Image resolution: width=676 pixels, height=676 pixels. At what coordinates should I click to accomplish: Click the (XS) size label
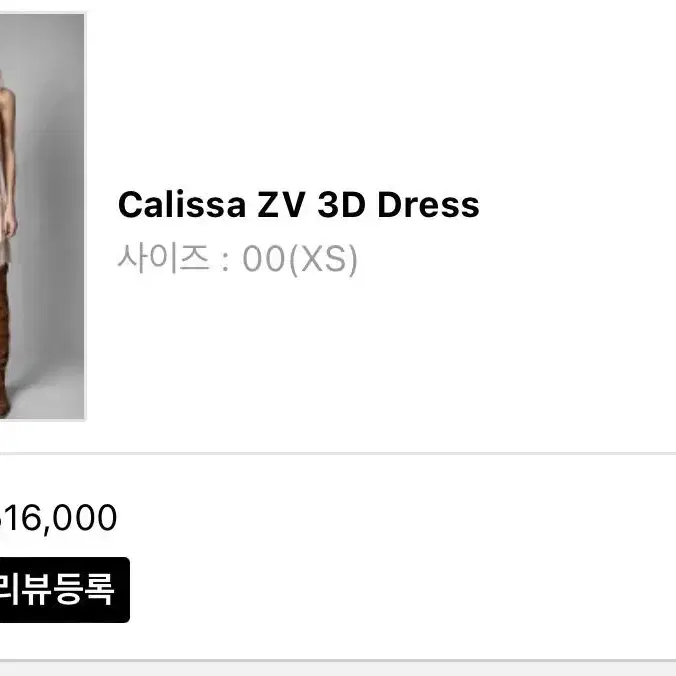(x=323, y=259)
